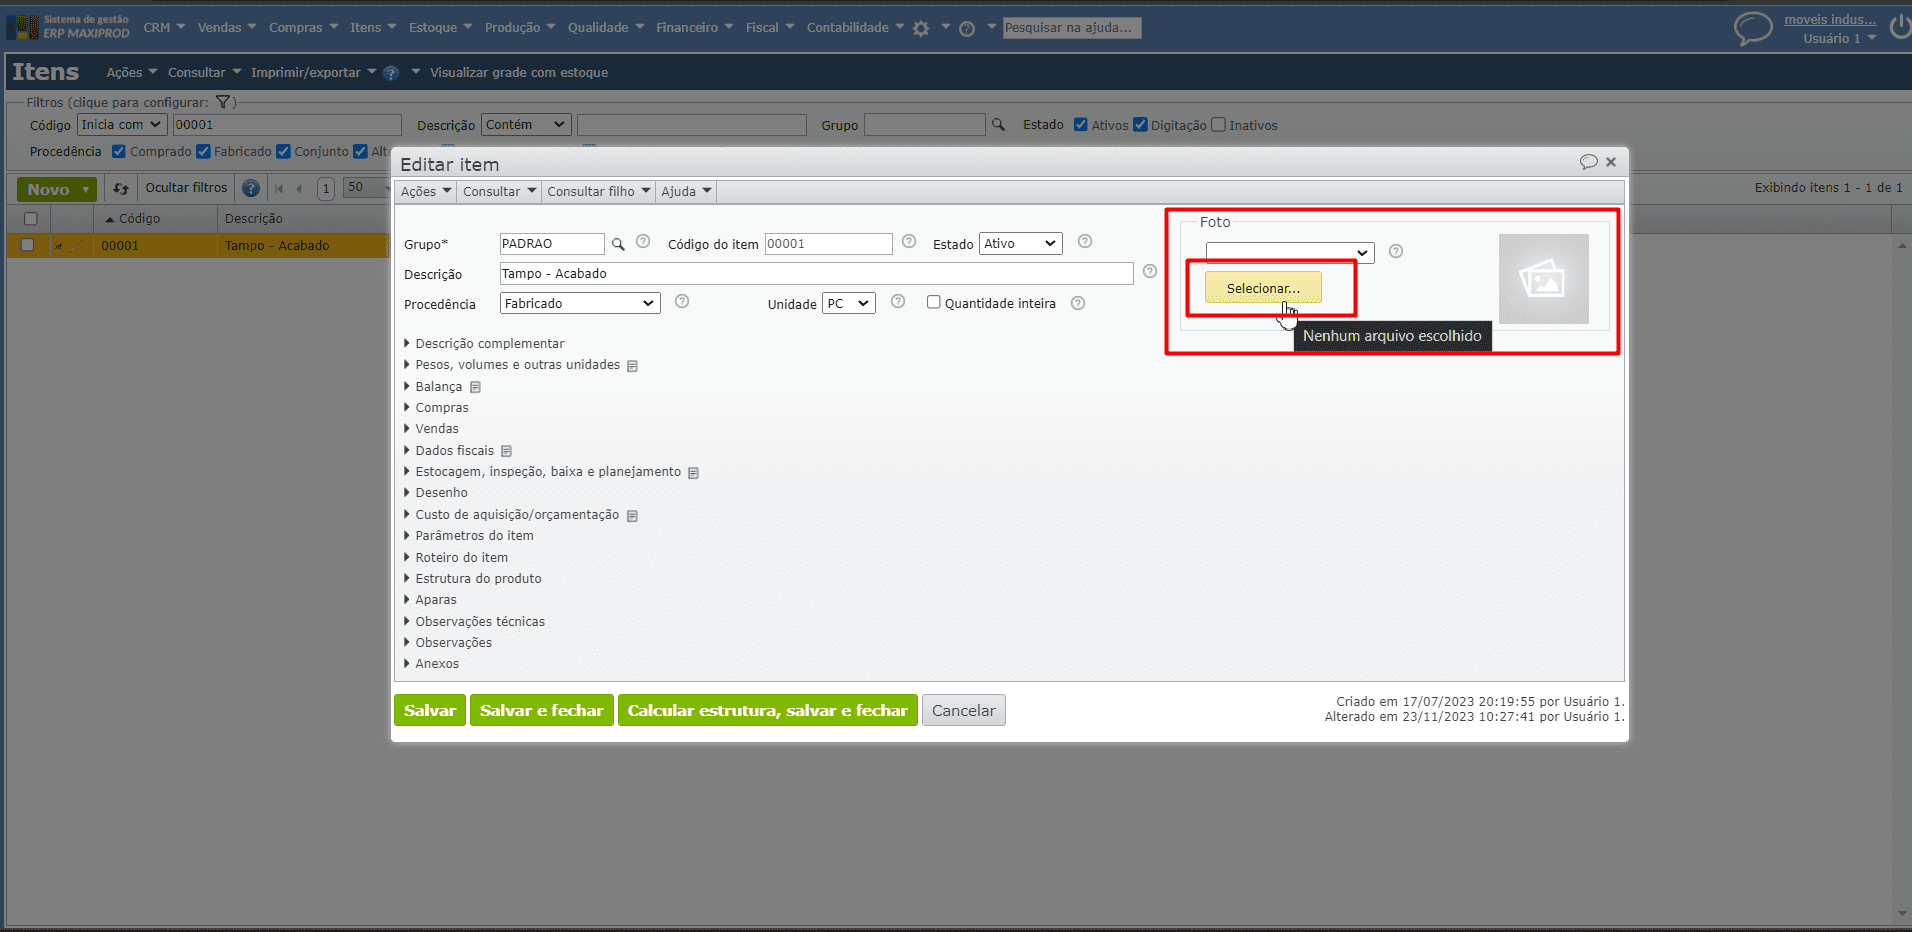Open the Estoque menu in the top bar
Image resolution: width=1912 pixels, height=932 pixels.
[440, 28]
